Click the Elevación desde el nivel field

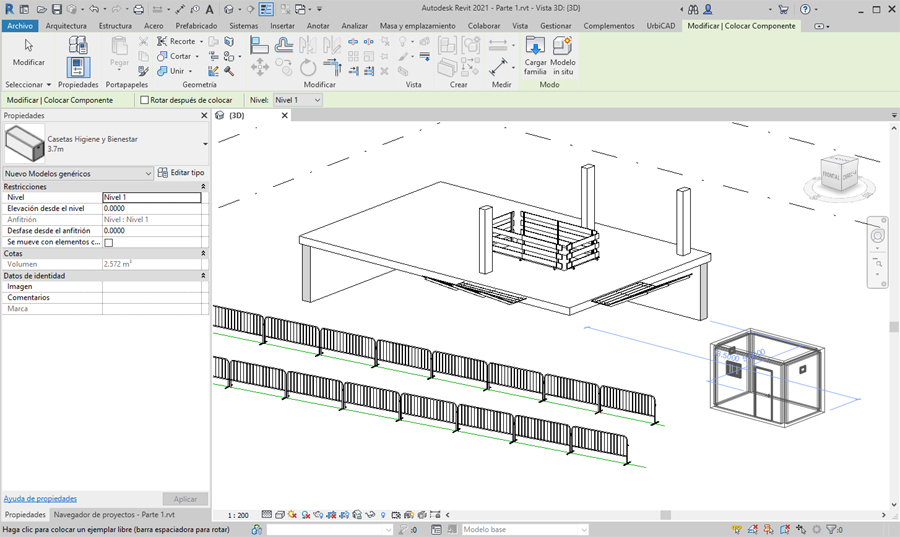(152, 208)
